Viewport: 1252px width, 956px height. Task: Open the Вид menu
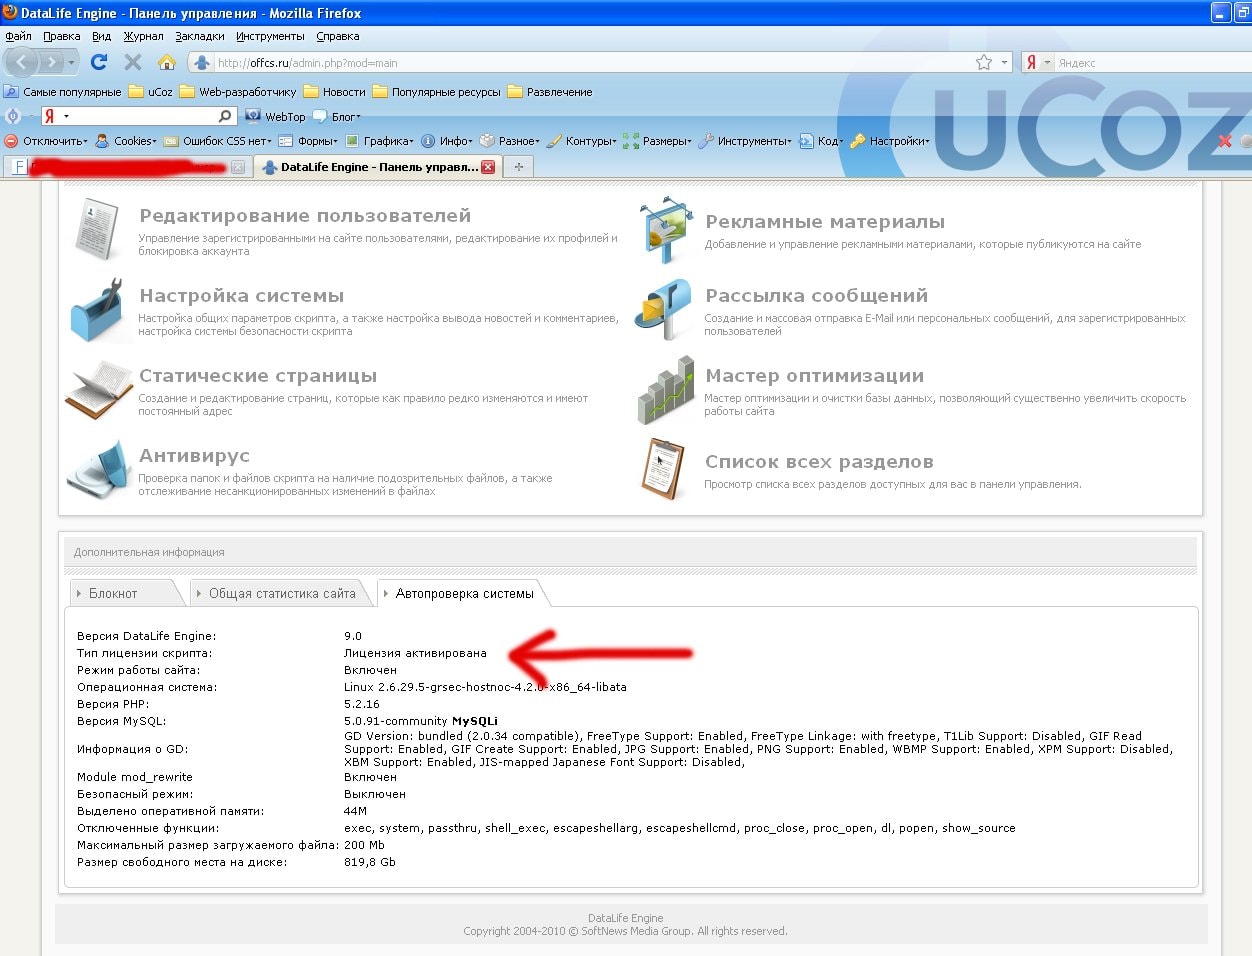[x=102, y=36]
